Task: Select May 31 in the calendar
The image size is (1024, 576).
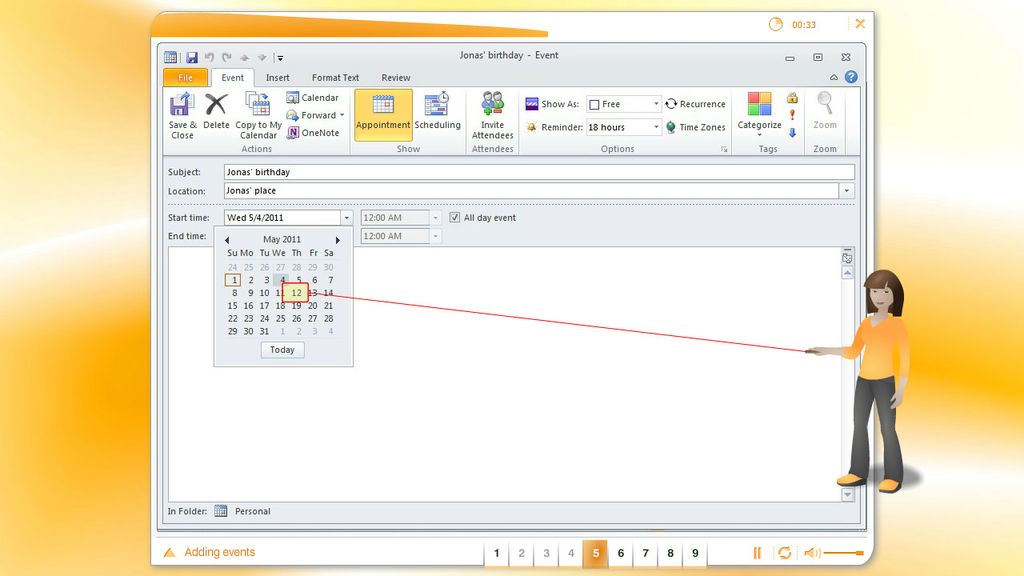Action: [264, 331]
